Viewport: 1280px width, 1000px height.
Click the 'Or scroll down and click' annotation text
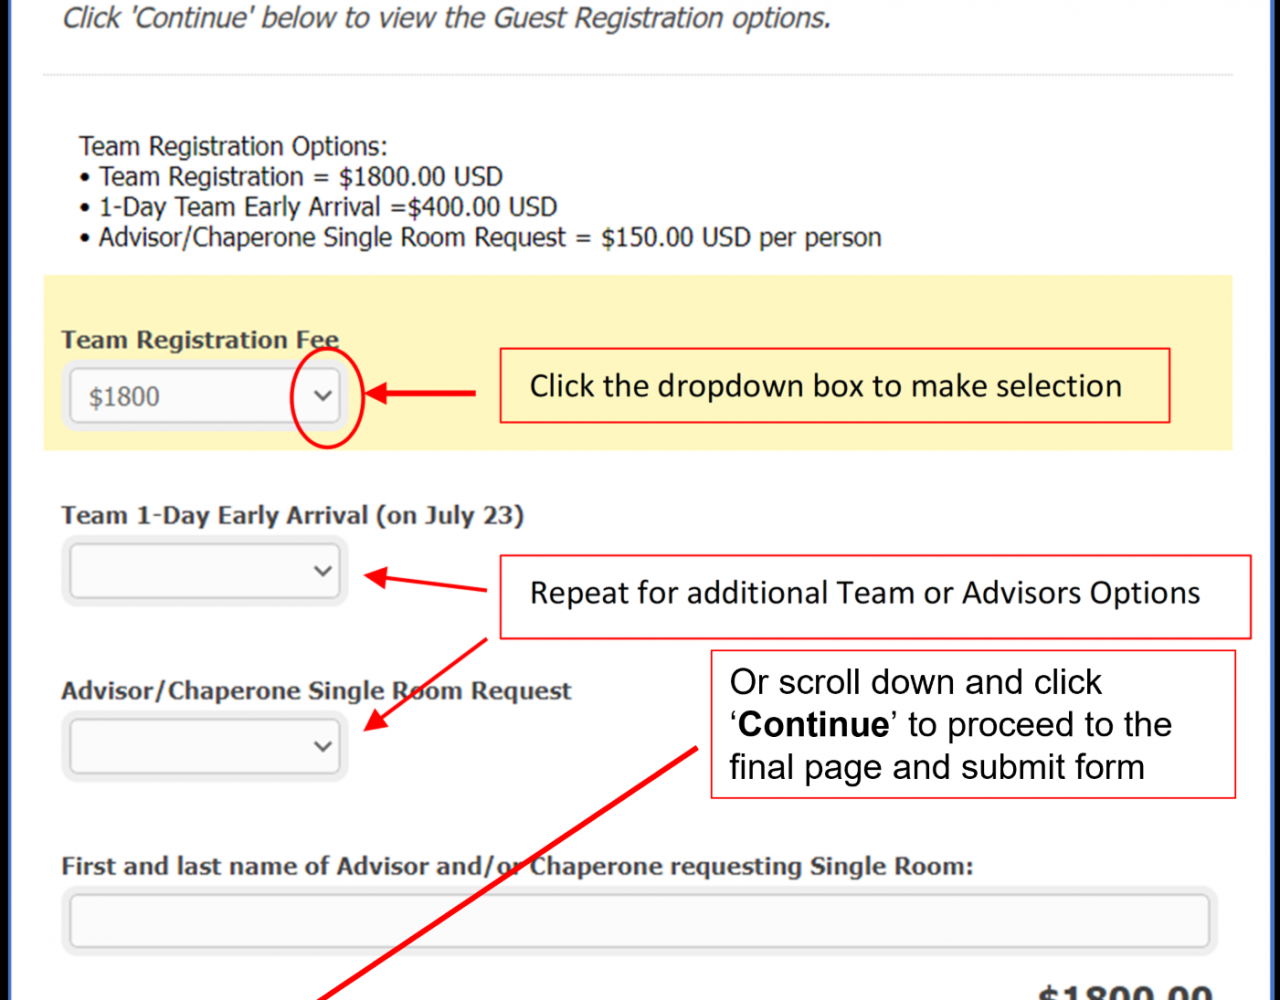[x=915, y=681]
